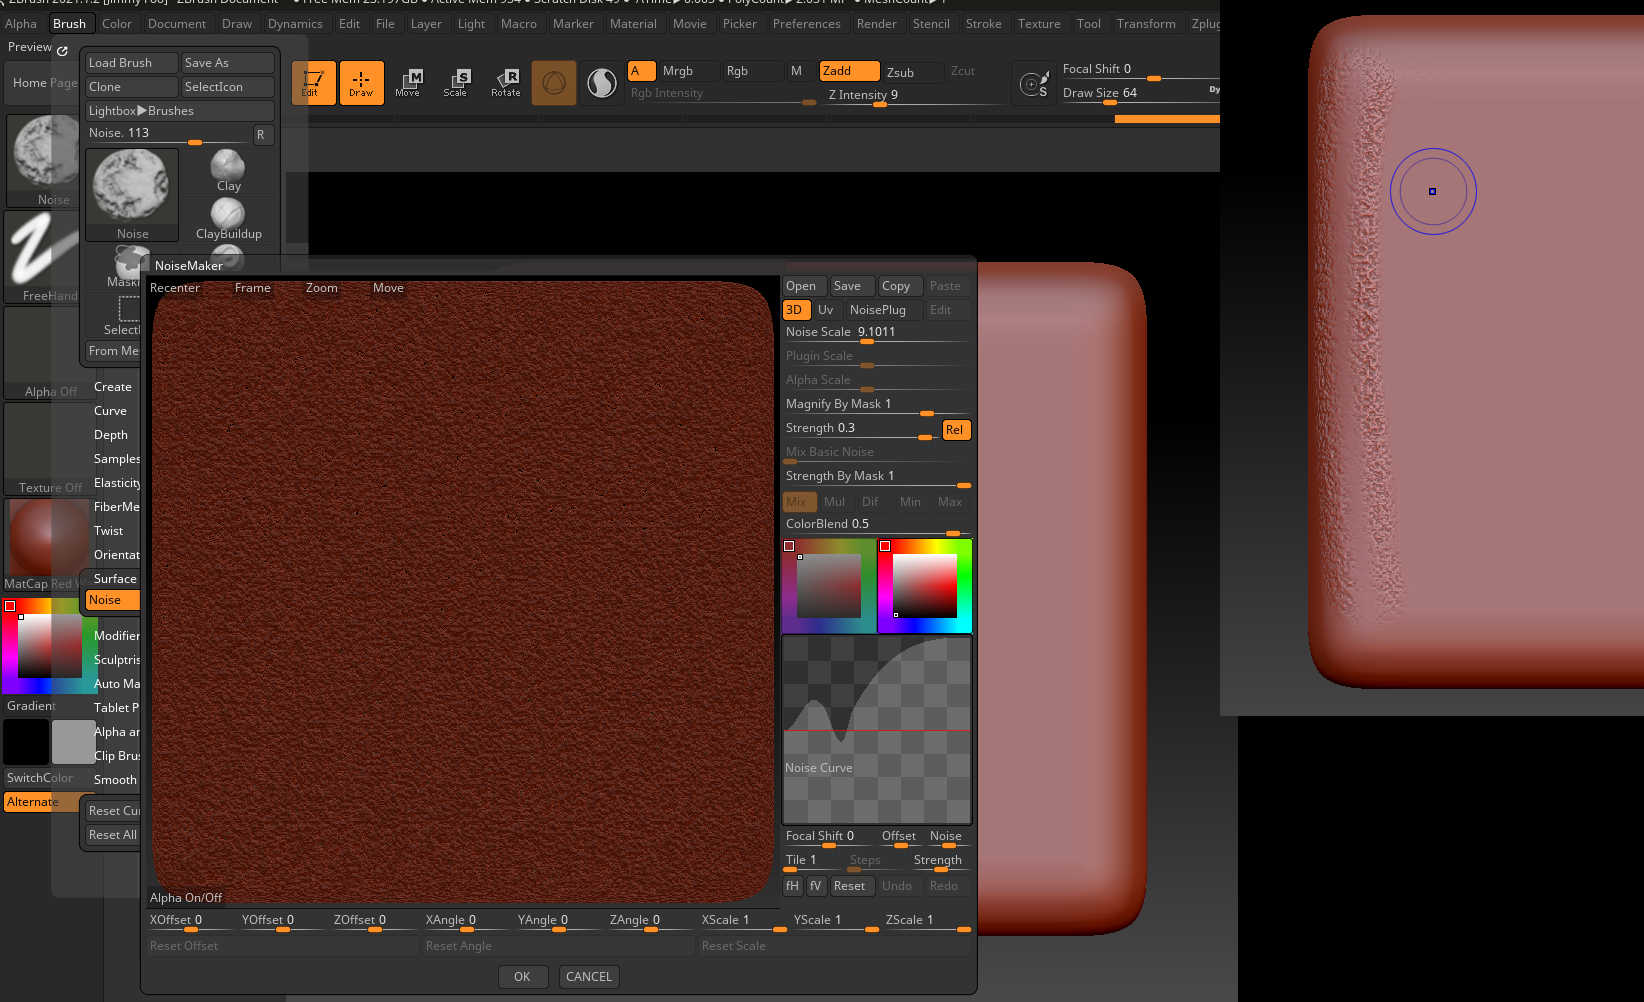Switch noise mapping to 3D
Image resolution: width=1644 pixels, height=1002 pixels.
coord(796,310)
